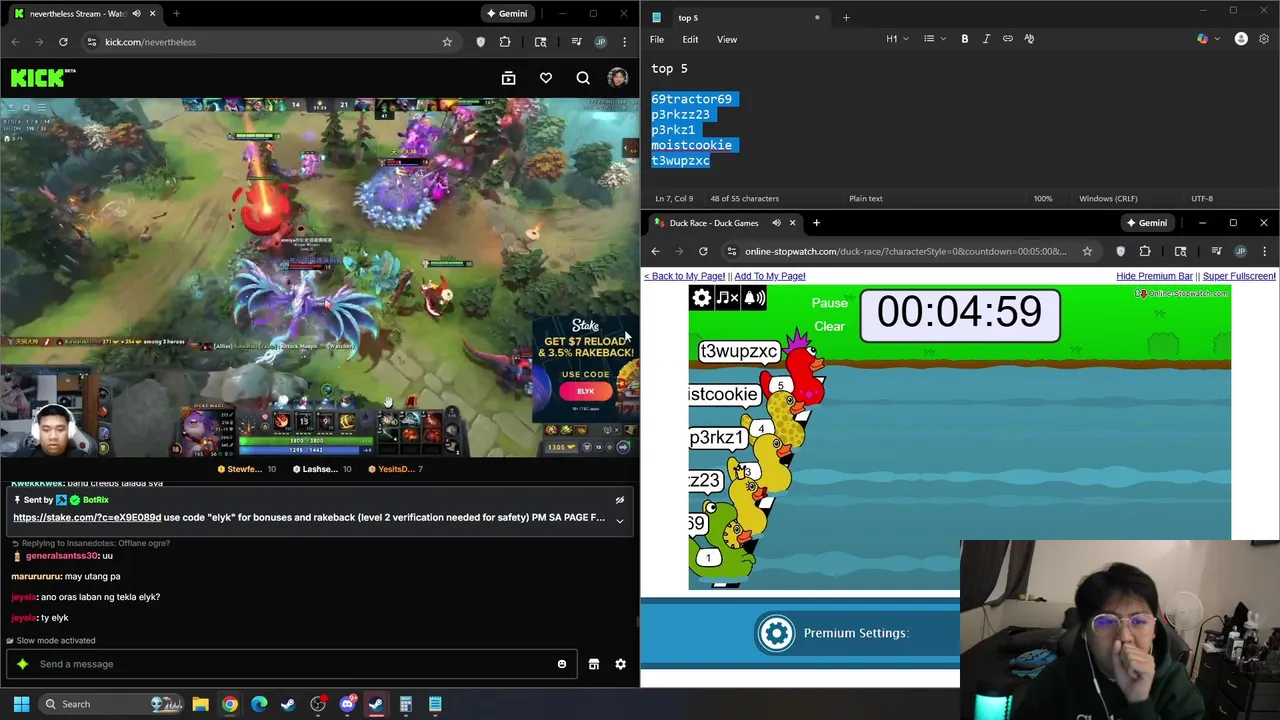
Task: Click 'Windows (CRLF)' line ending indicator
Action: click(x=1110, y=198)
